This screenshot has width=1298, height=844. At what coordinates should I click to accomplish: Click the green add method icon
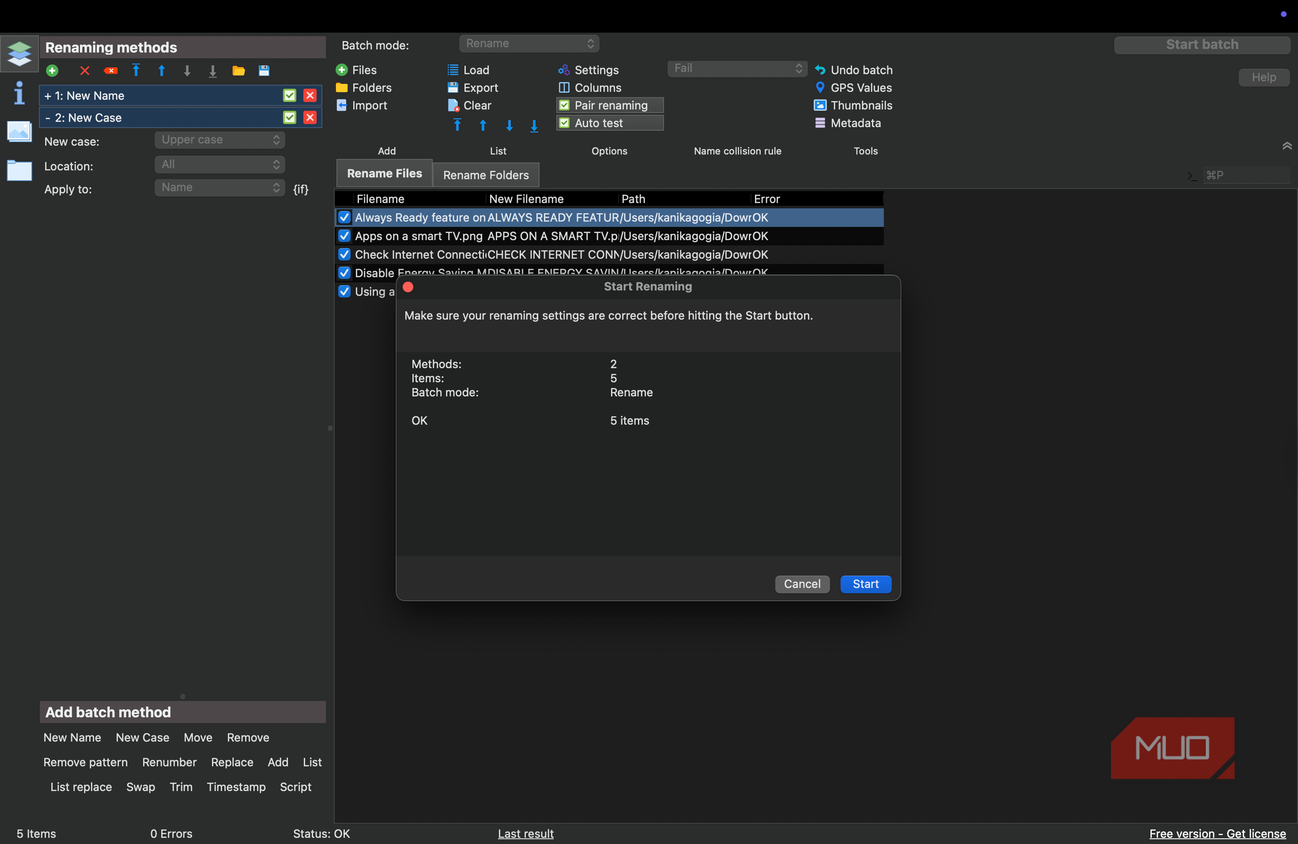click(52, 71)
